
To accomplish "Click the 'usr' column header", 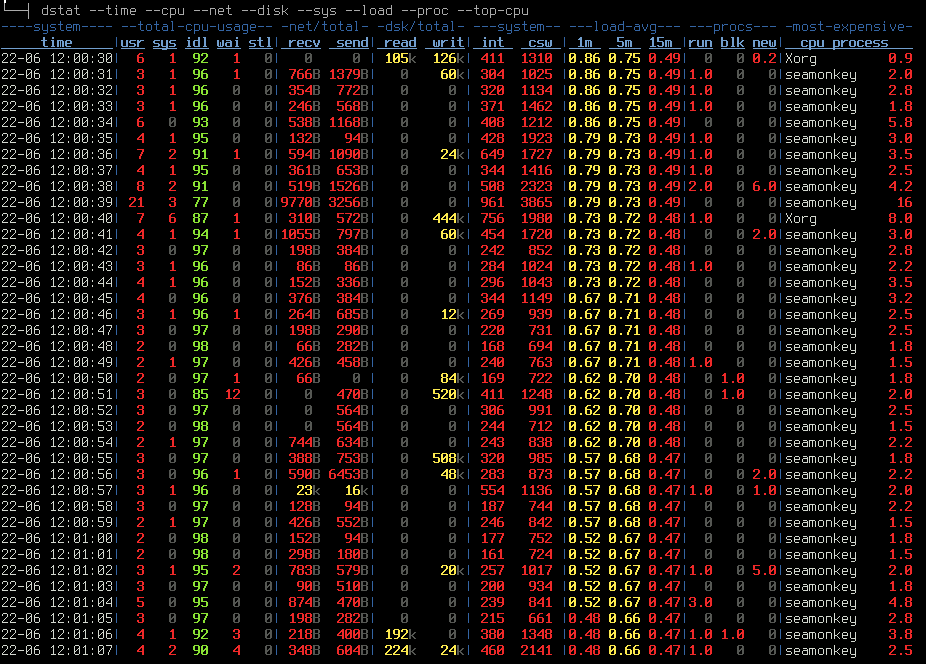I will (132, 43).
